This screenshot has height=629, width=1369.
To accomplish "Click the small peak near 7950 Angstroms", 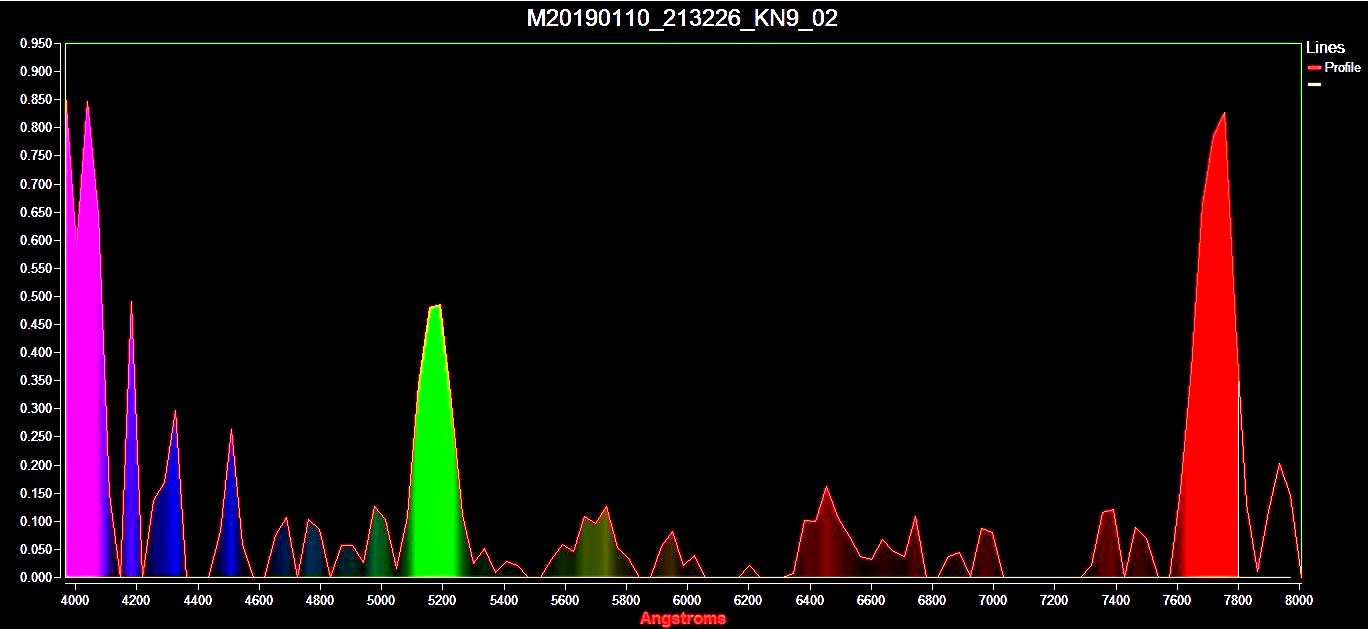I will 1279,530.
